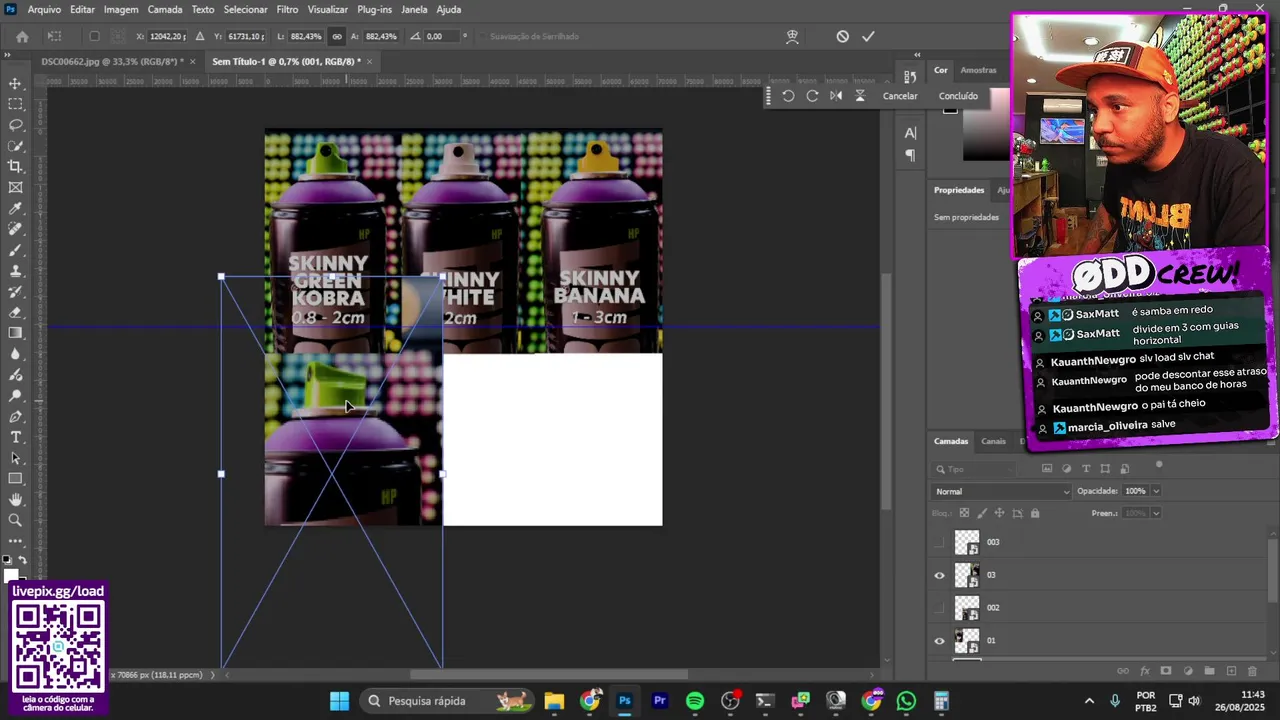Rotate counterclockwise in the floating transform bar
This screenshot has height=720, width=1280.
tap(788, 96)
